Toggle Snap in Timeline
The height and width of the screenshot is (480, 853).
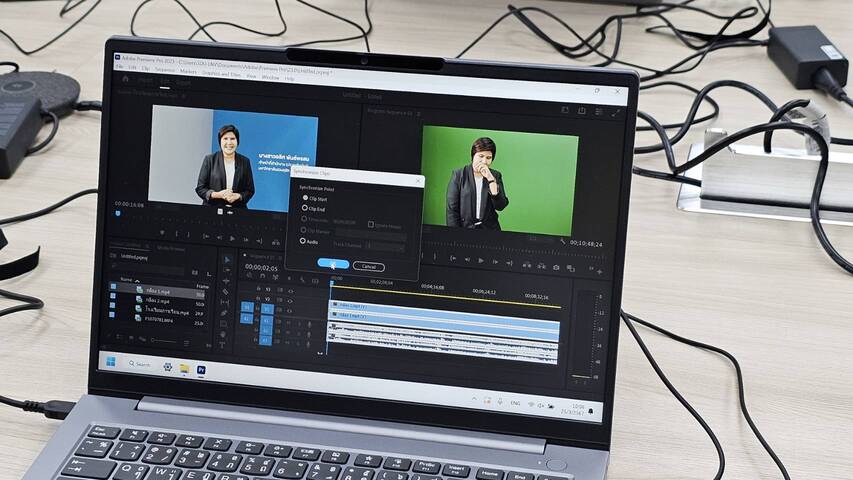point(262,276)
